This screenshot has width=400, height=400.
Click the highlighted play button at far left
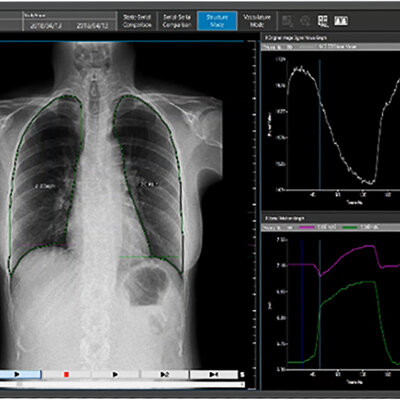coord(20,374)
